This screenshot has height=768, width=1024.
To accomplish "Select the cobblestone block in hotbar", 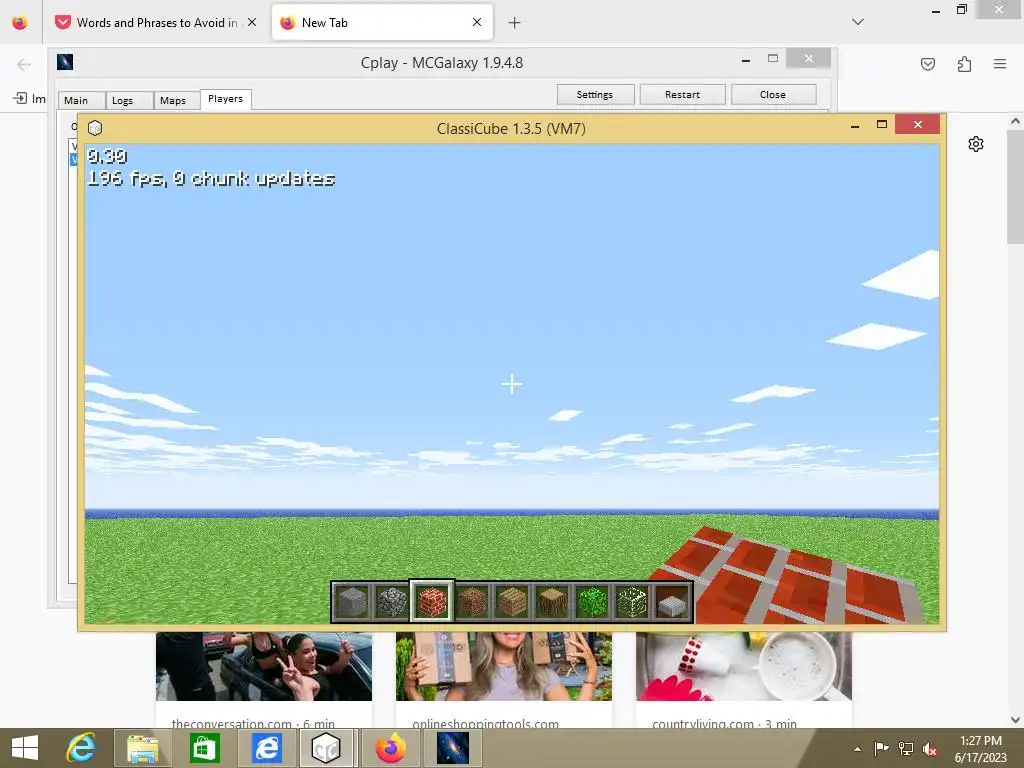I will (392, 601).
